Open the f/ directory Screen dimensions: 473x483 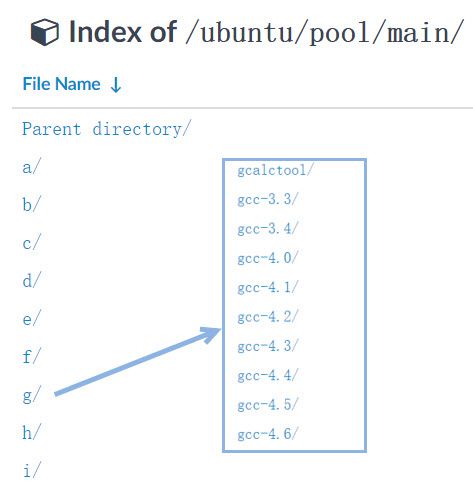pyautogui.click(x=32, y=356)
